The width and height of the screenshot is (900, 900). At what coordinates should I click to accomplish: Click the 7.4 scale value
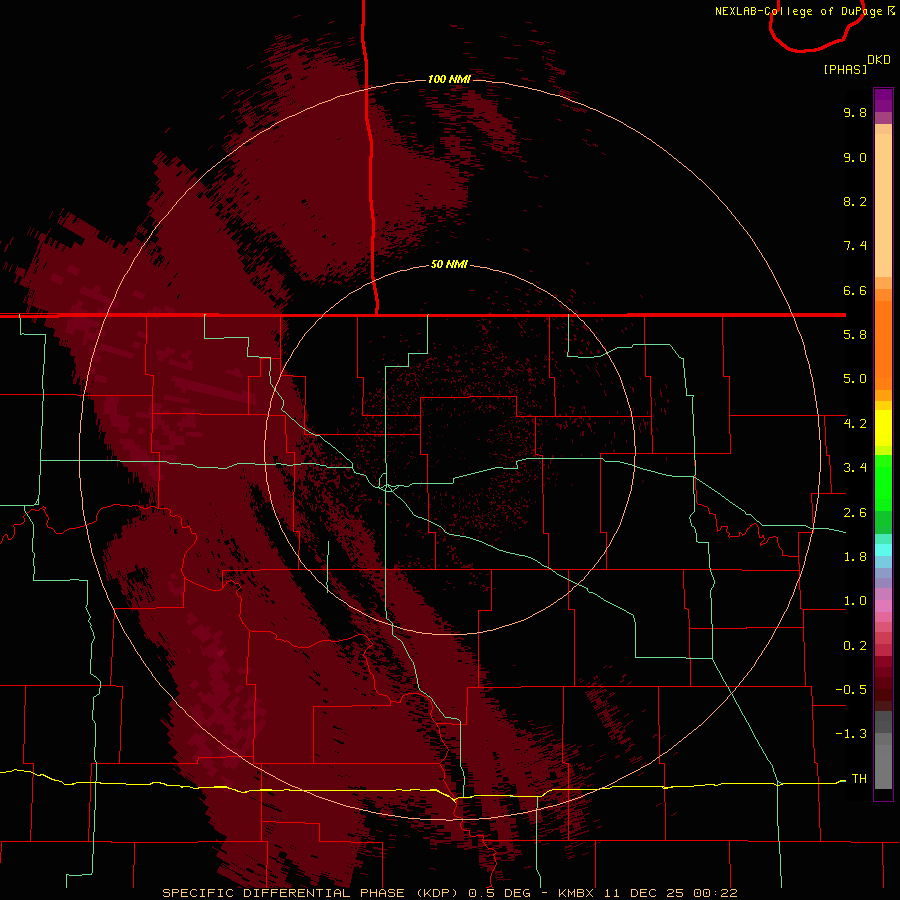855,246
